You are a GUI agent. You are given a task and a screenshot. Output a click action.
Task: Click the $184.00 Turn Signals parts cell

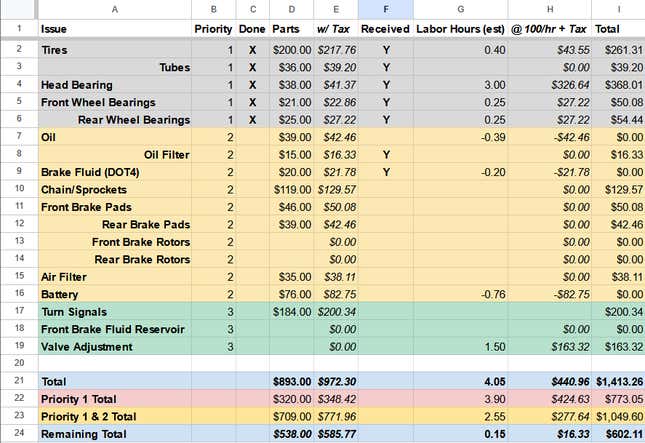(292, 312)
